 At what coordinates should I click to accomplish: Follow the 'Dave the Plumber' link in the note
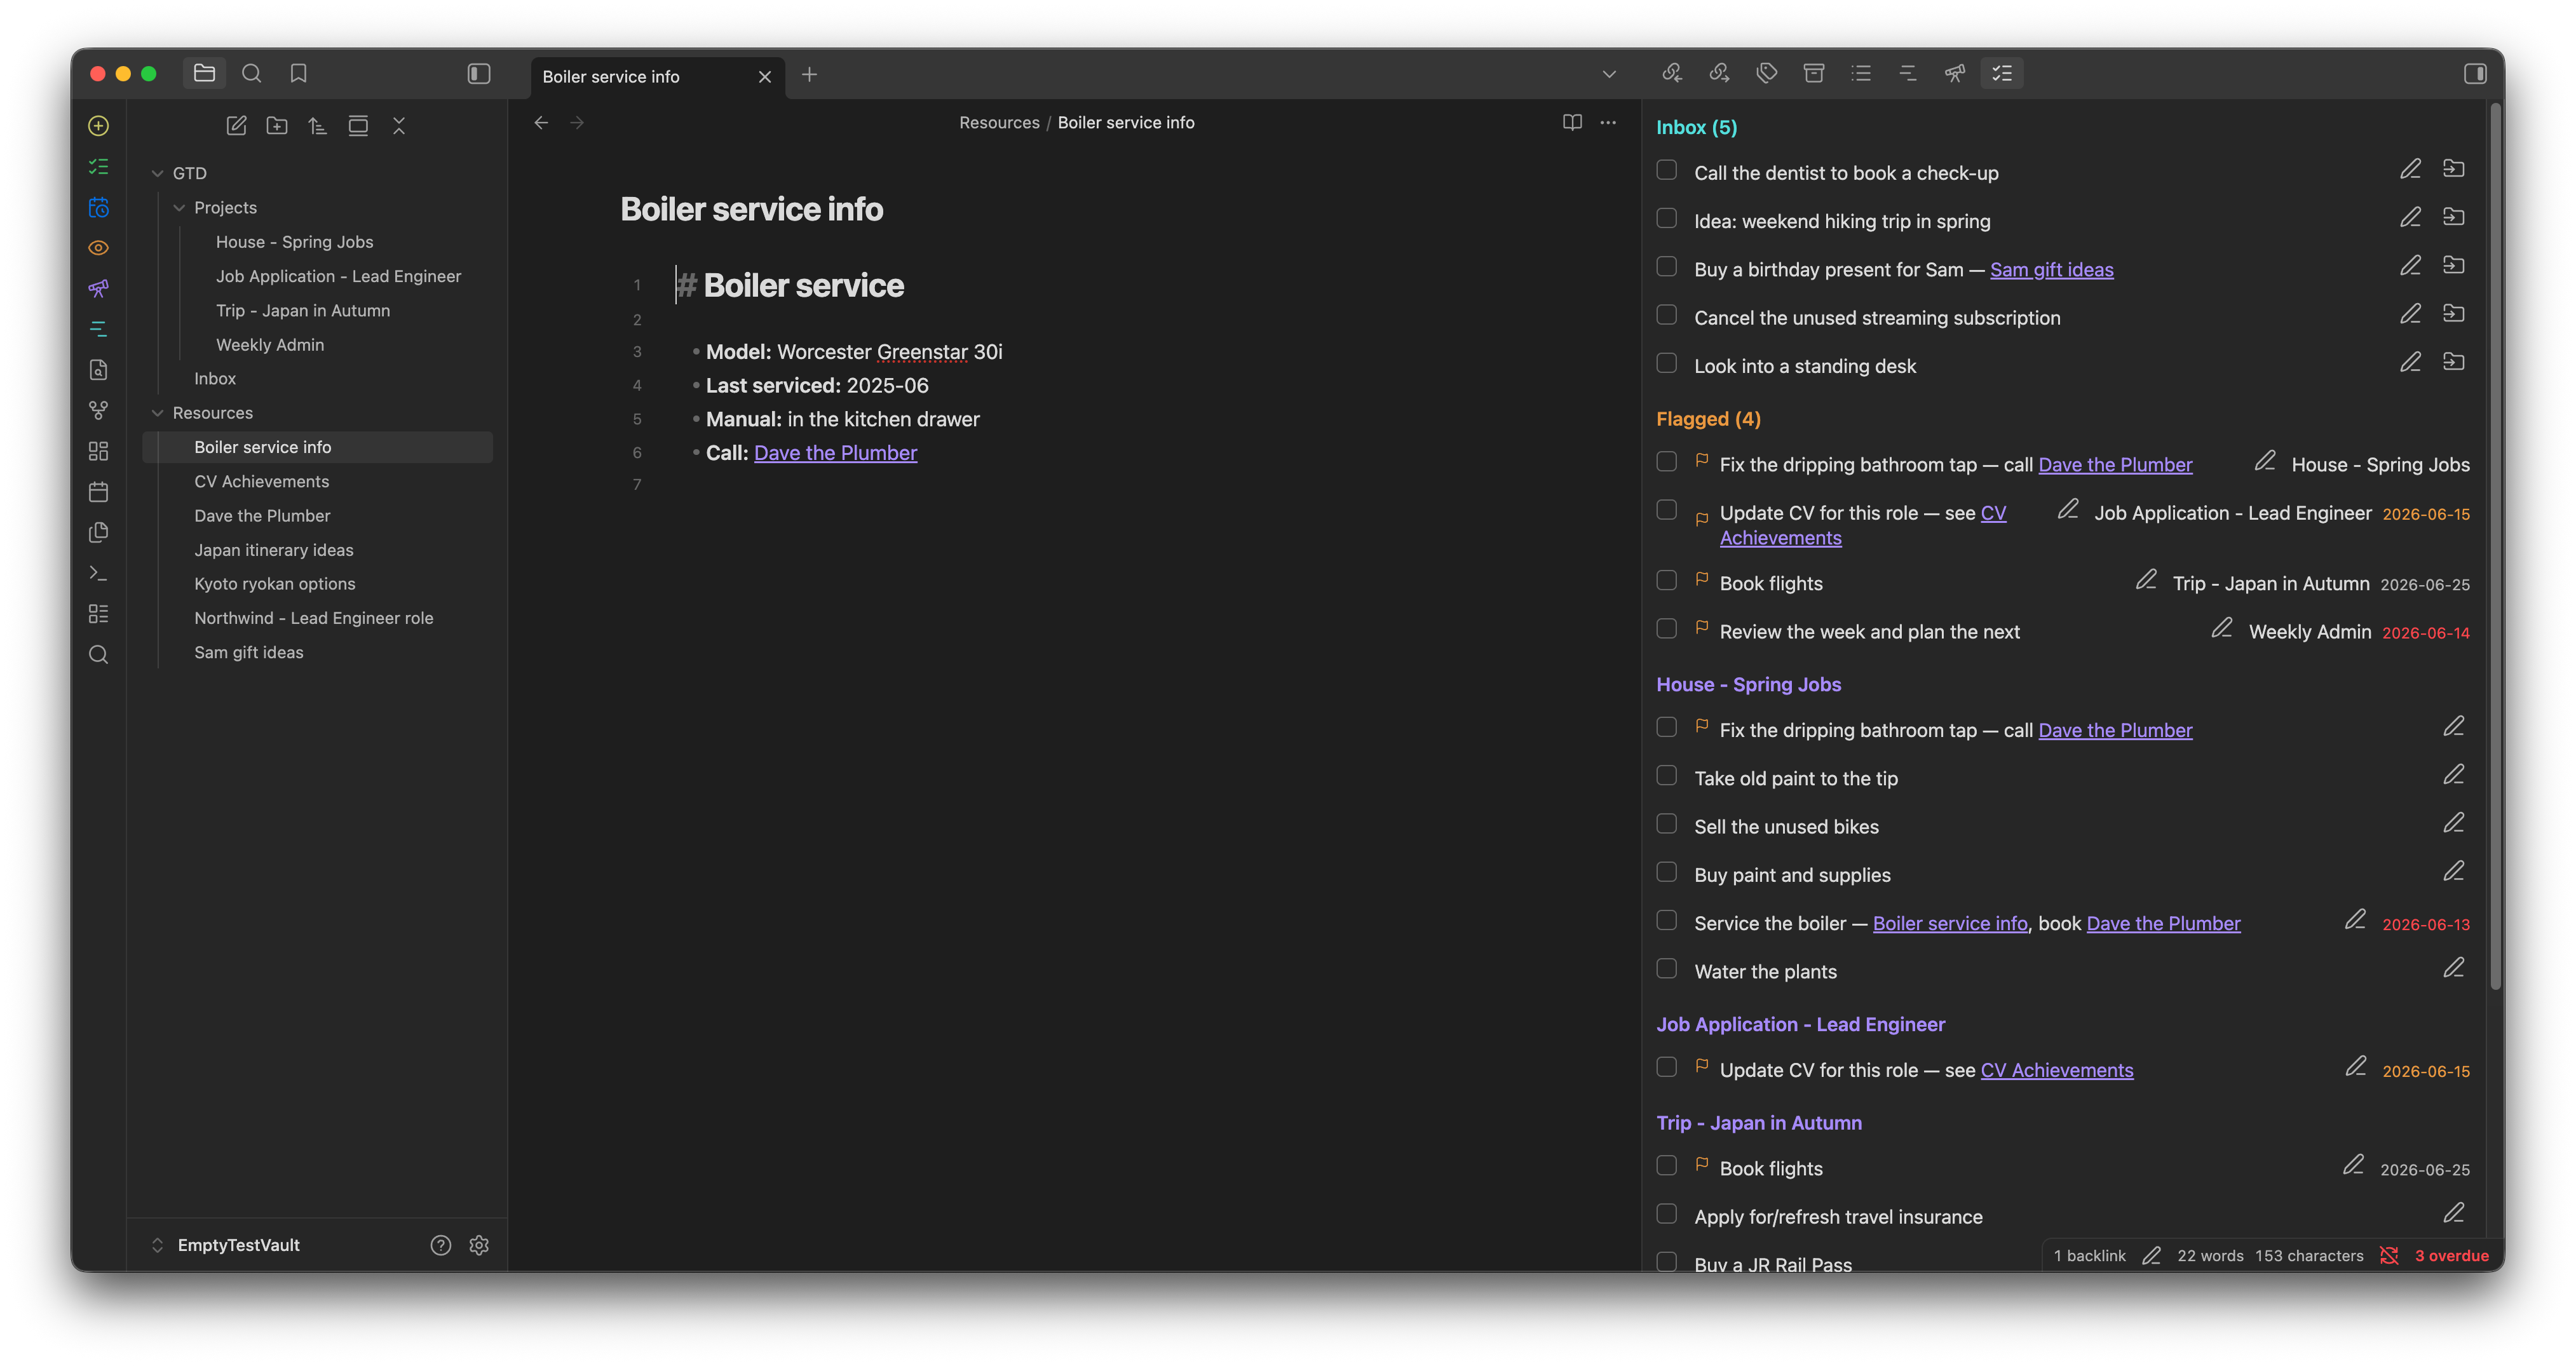(x=835, y=453)
